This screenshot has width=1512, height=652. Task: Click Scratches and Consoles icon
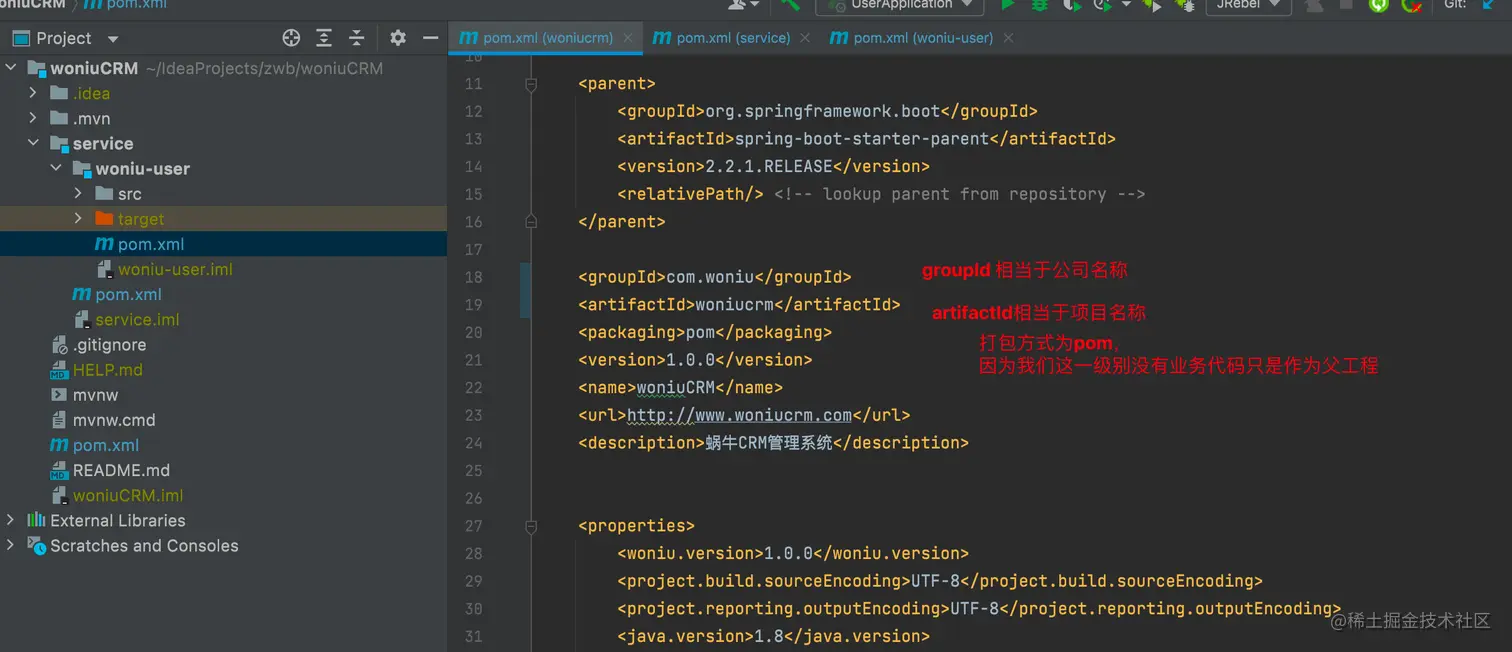[x=37, y=546]
